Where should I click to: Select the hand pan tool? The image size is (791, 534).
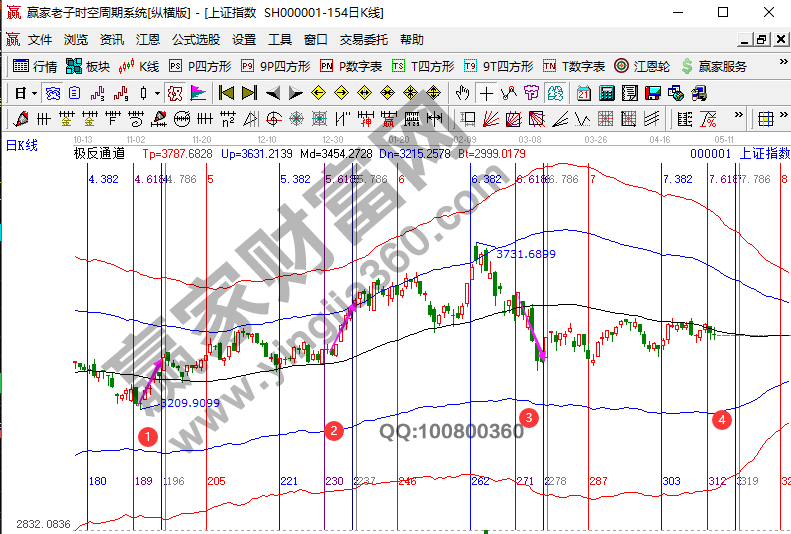click(x=462, y=93)
